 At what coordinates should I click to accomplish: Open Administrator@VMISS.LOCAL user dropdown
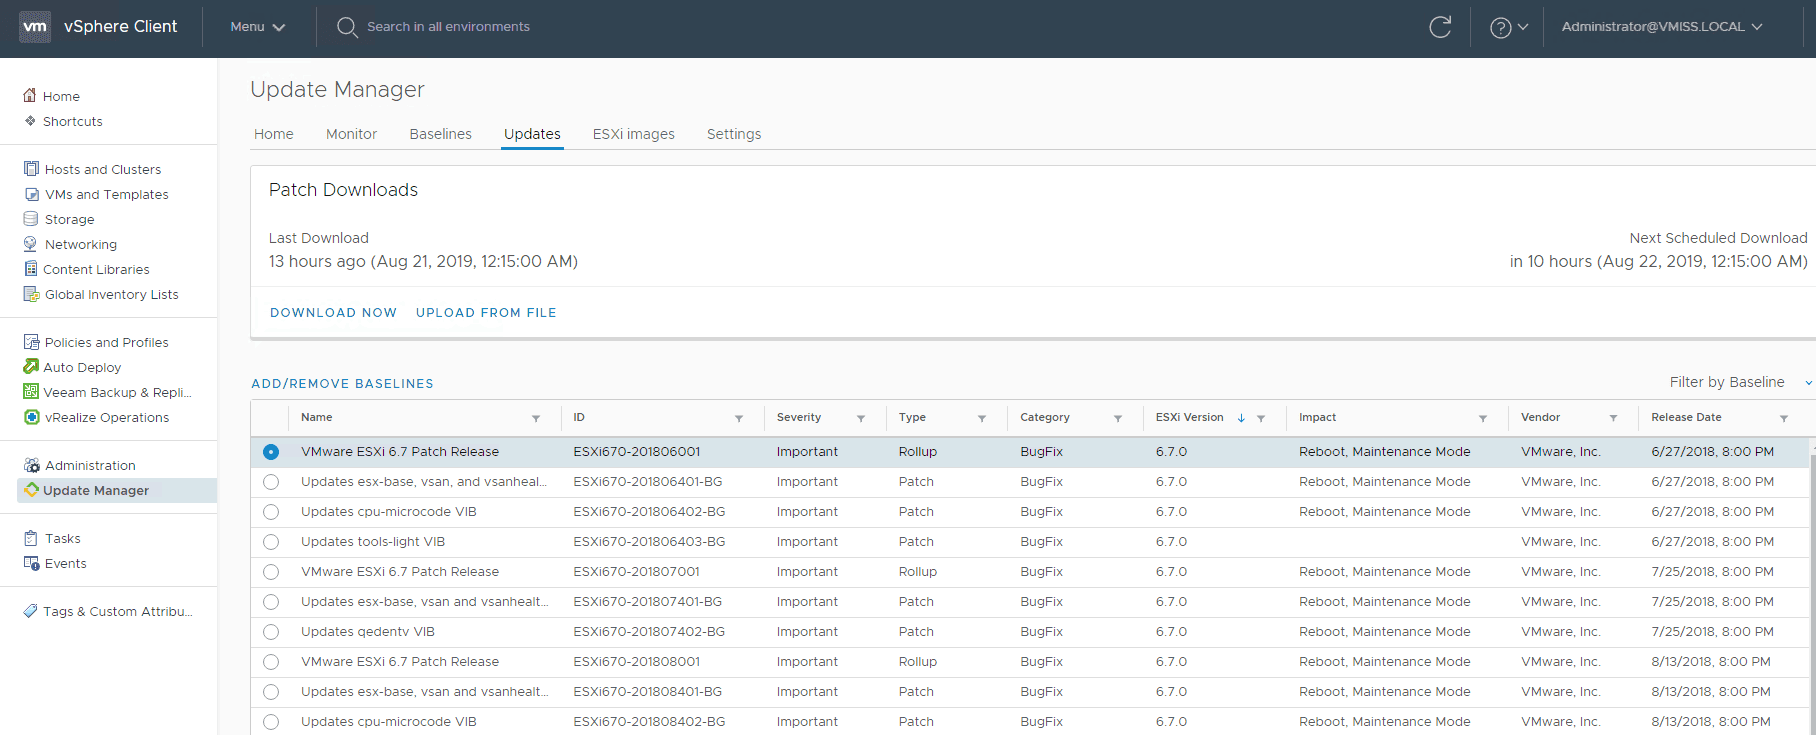click(1662, 27)
